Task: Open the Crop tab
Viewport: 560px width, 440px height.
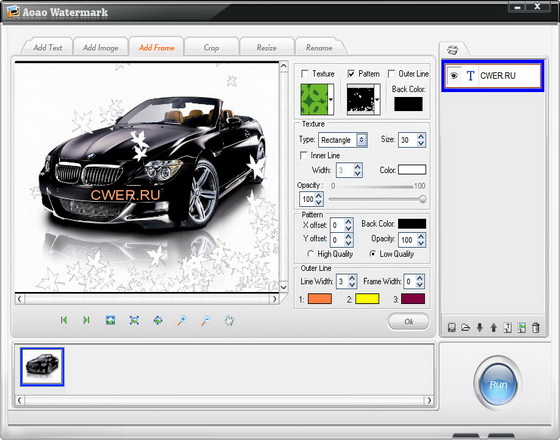Action: (211, 48)
